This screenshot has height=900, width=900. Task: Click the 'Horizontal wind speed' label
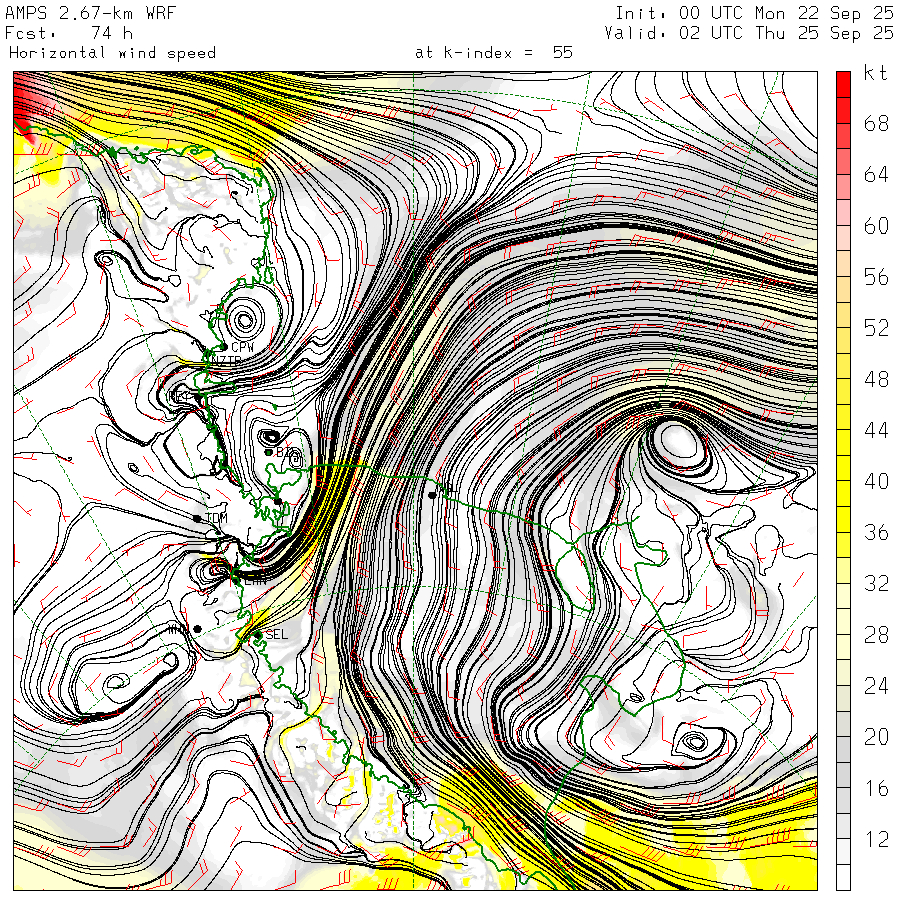pos(112,53)
